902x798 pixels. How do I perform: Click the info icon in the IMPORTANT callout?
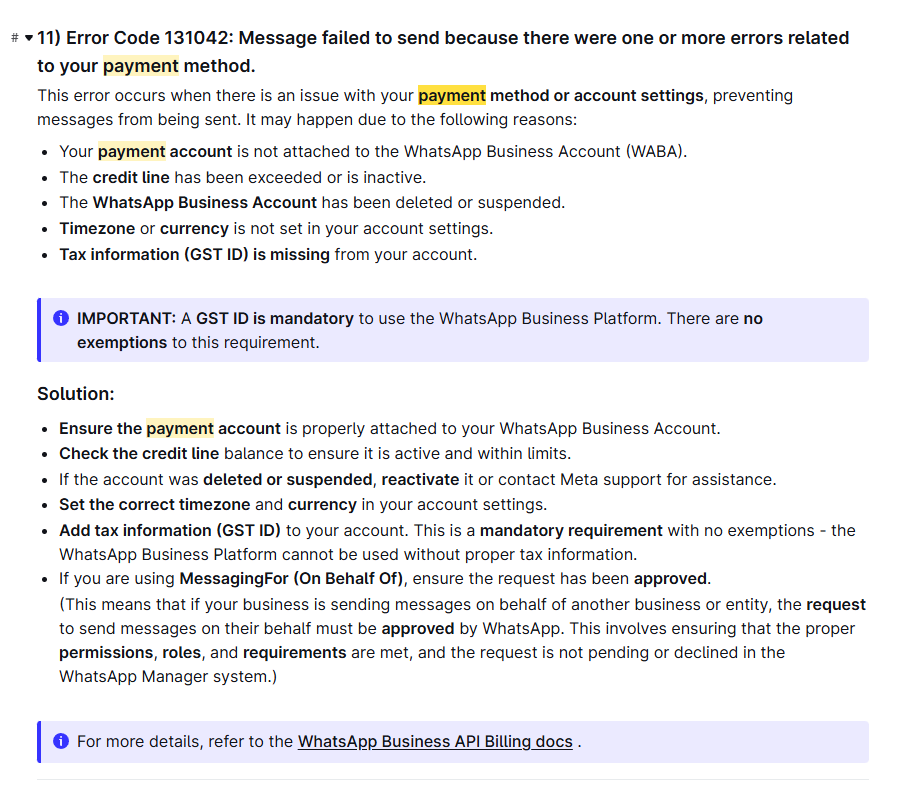tap(61, 318)
